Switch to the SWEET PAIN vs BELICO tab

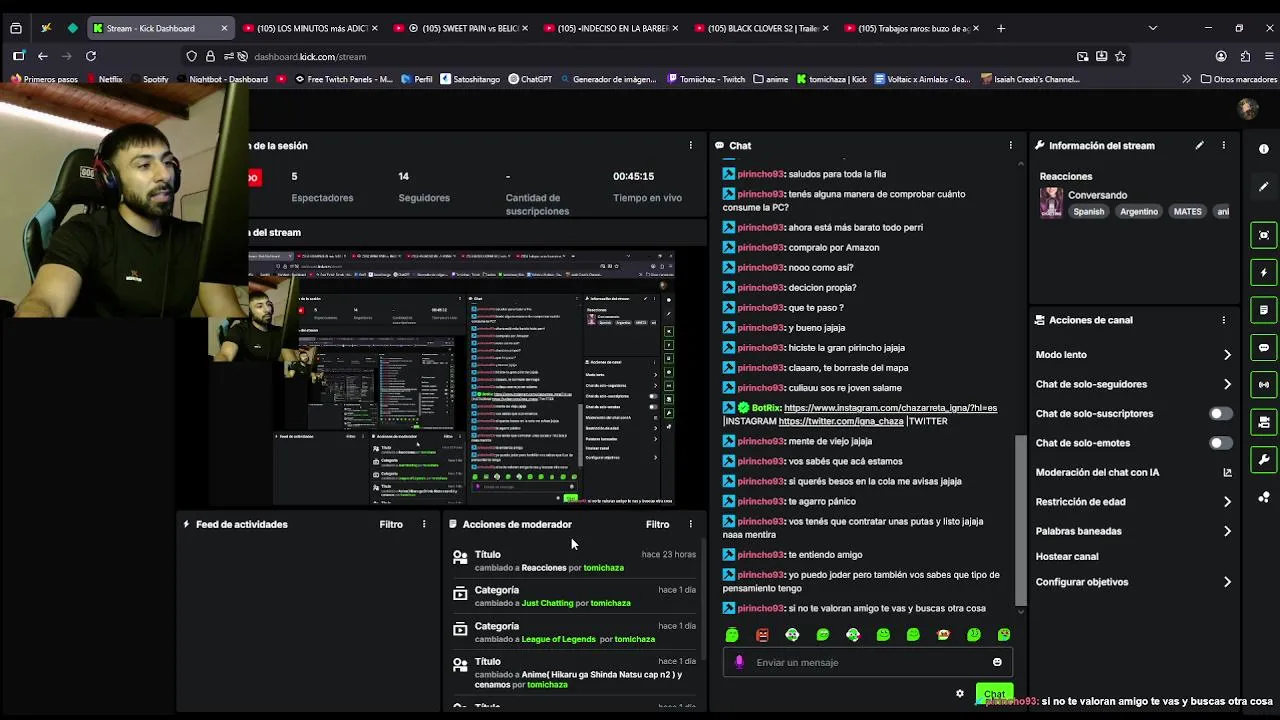(x=461, y=28)
